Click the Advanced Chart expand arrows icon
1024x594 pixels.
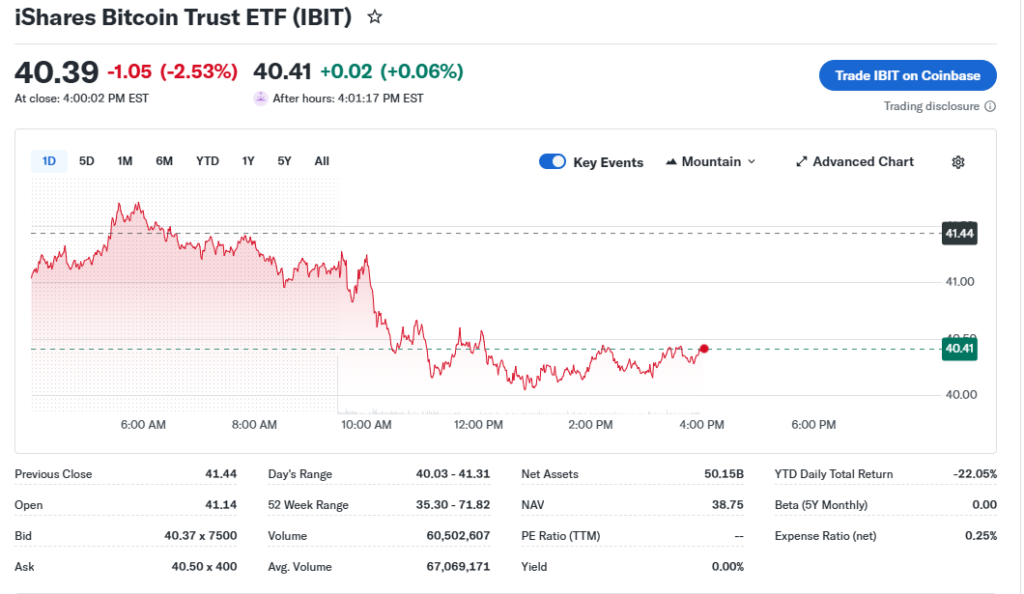click(801, 162)
